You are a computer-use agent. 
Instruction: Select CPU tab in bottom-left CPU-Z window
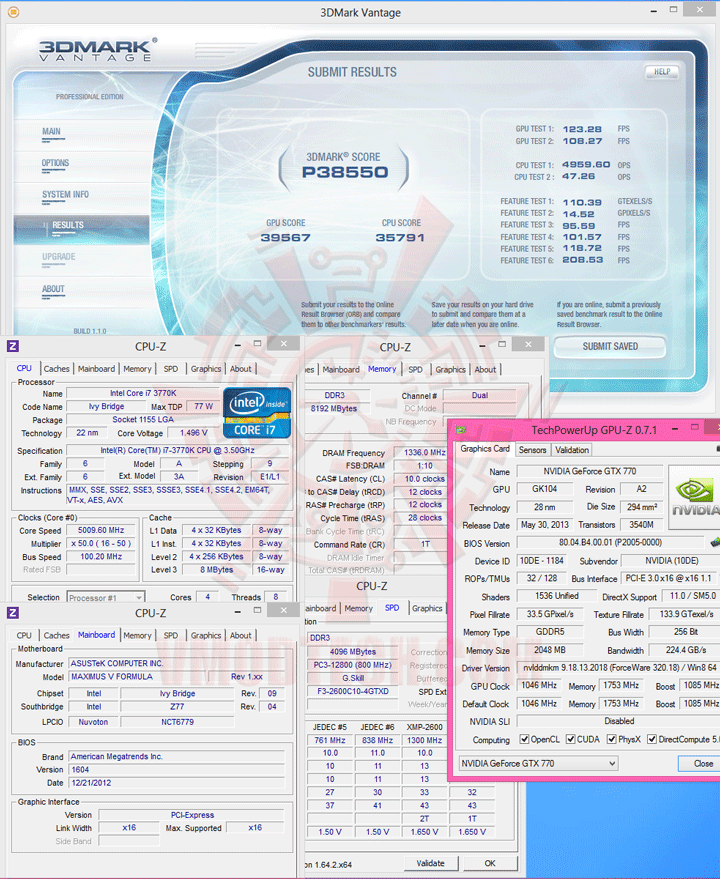pos(24,635)
